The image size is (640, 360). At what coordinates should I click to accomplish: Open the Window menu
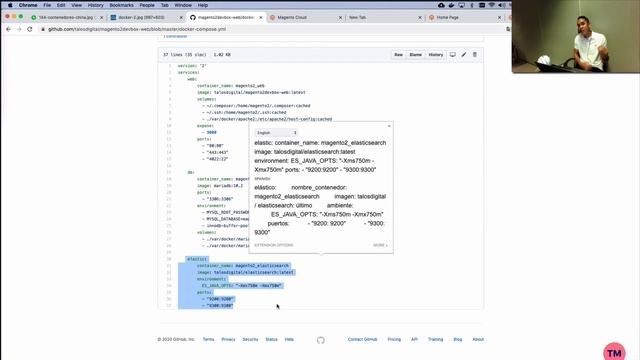(x=183, y=5)
